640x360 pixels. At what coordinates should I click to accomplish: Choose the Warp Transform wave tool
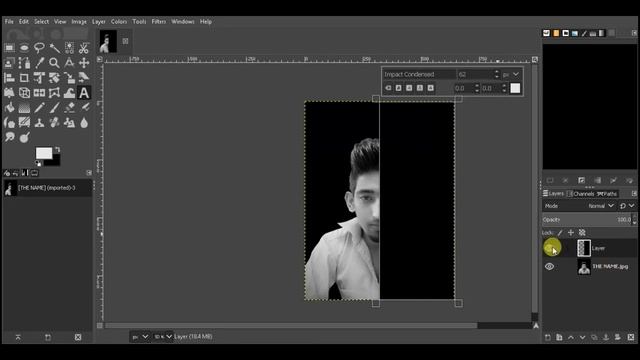[x=69, y=93]
